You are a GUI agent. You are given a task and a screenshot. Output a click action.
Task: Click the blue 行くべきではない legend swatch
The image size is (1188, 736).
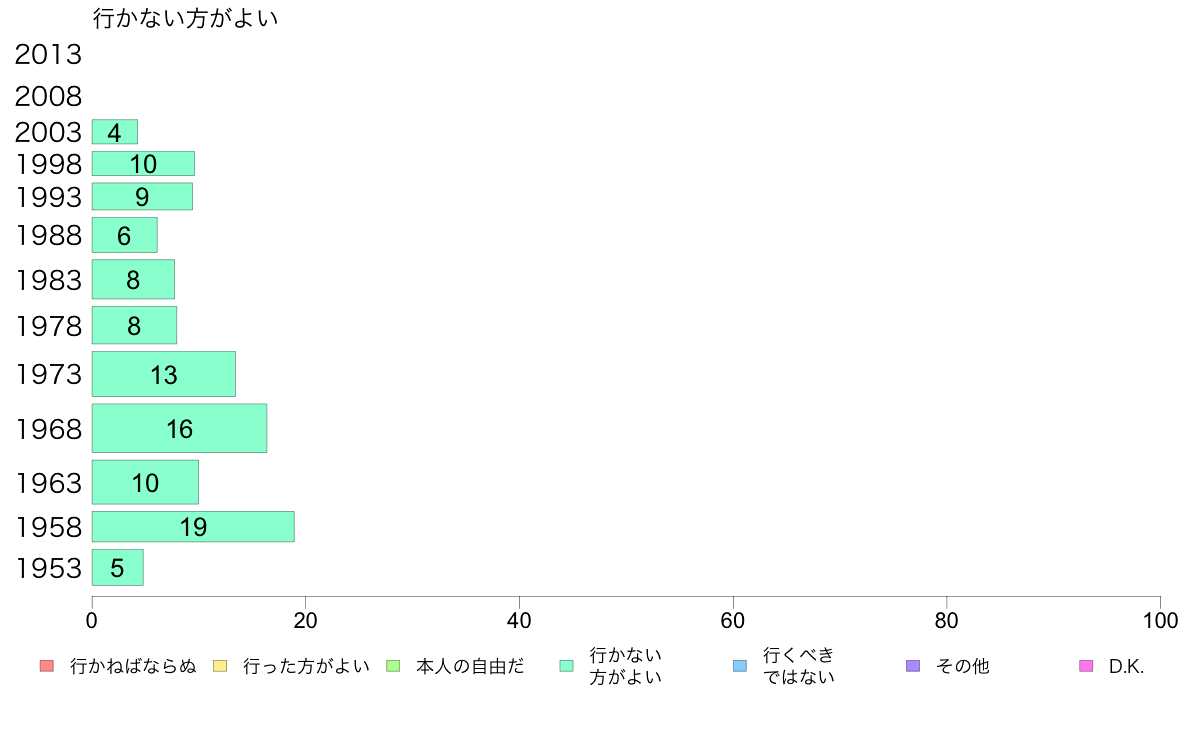coord(740,666)
